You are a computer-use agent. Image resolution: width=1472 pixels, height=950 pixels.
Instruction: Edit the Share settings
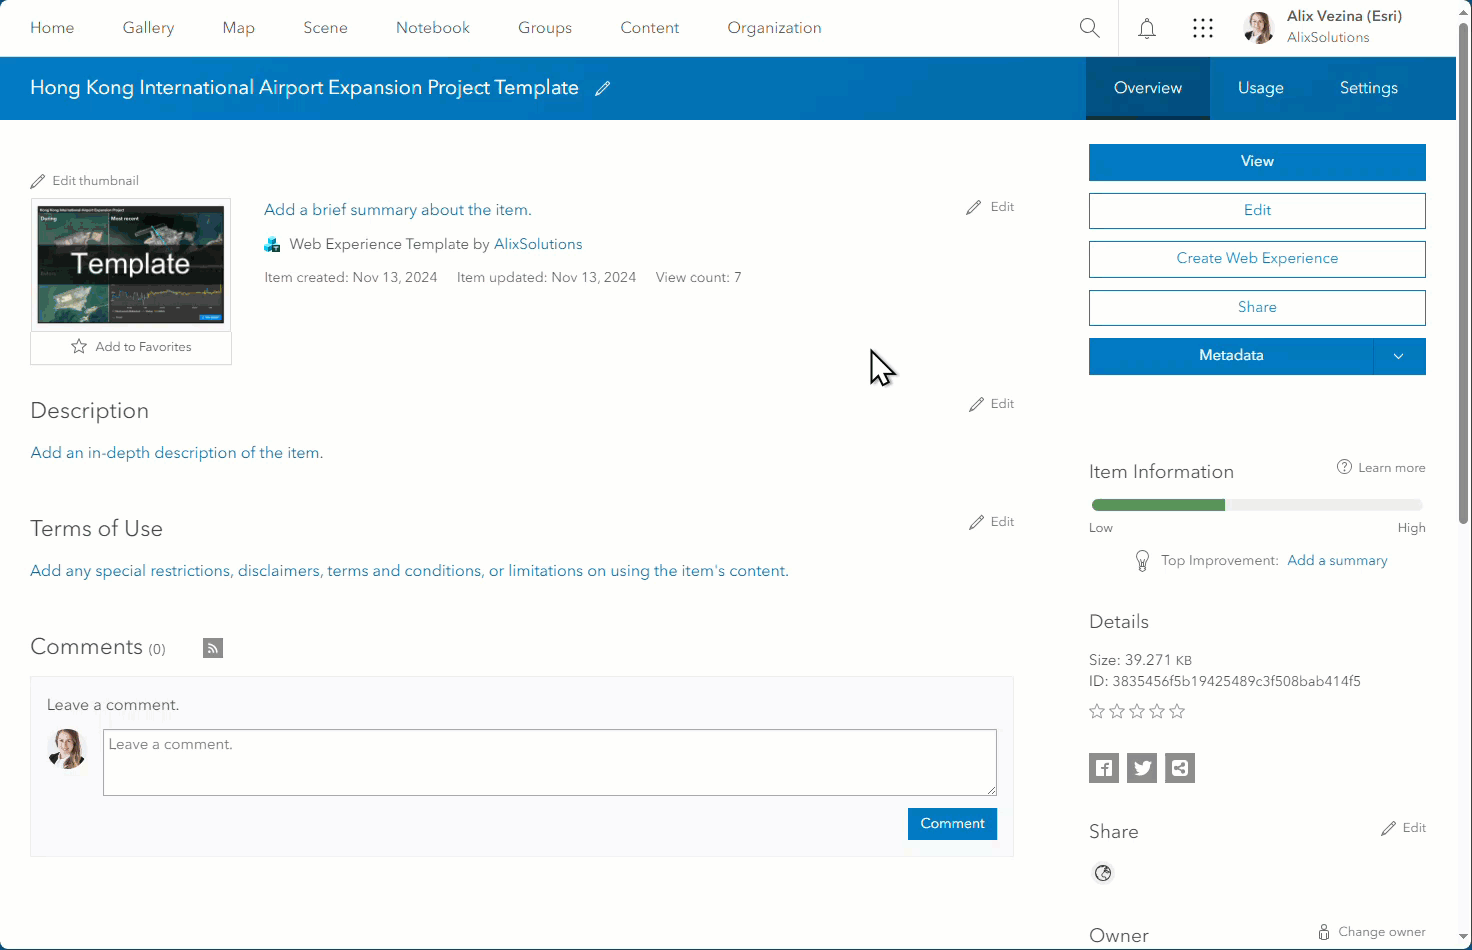pyautogui.click(x=1404, y=828)
